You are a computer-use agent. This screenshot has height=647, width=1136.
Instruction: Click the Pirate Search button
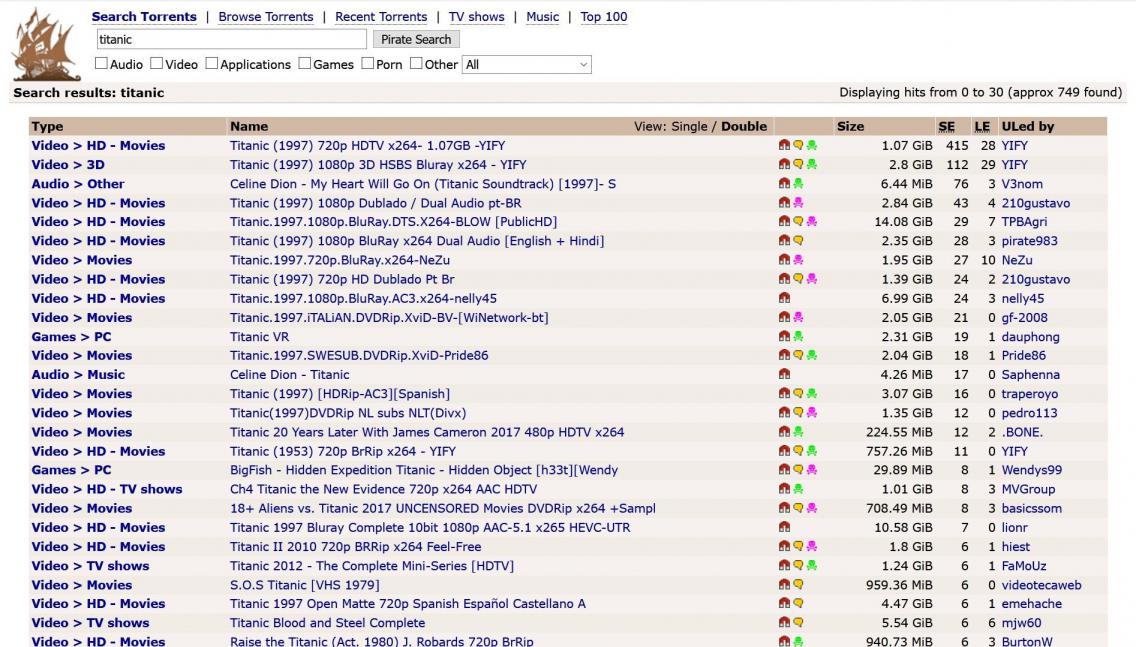(417, 39)
